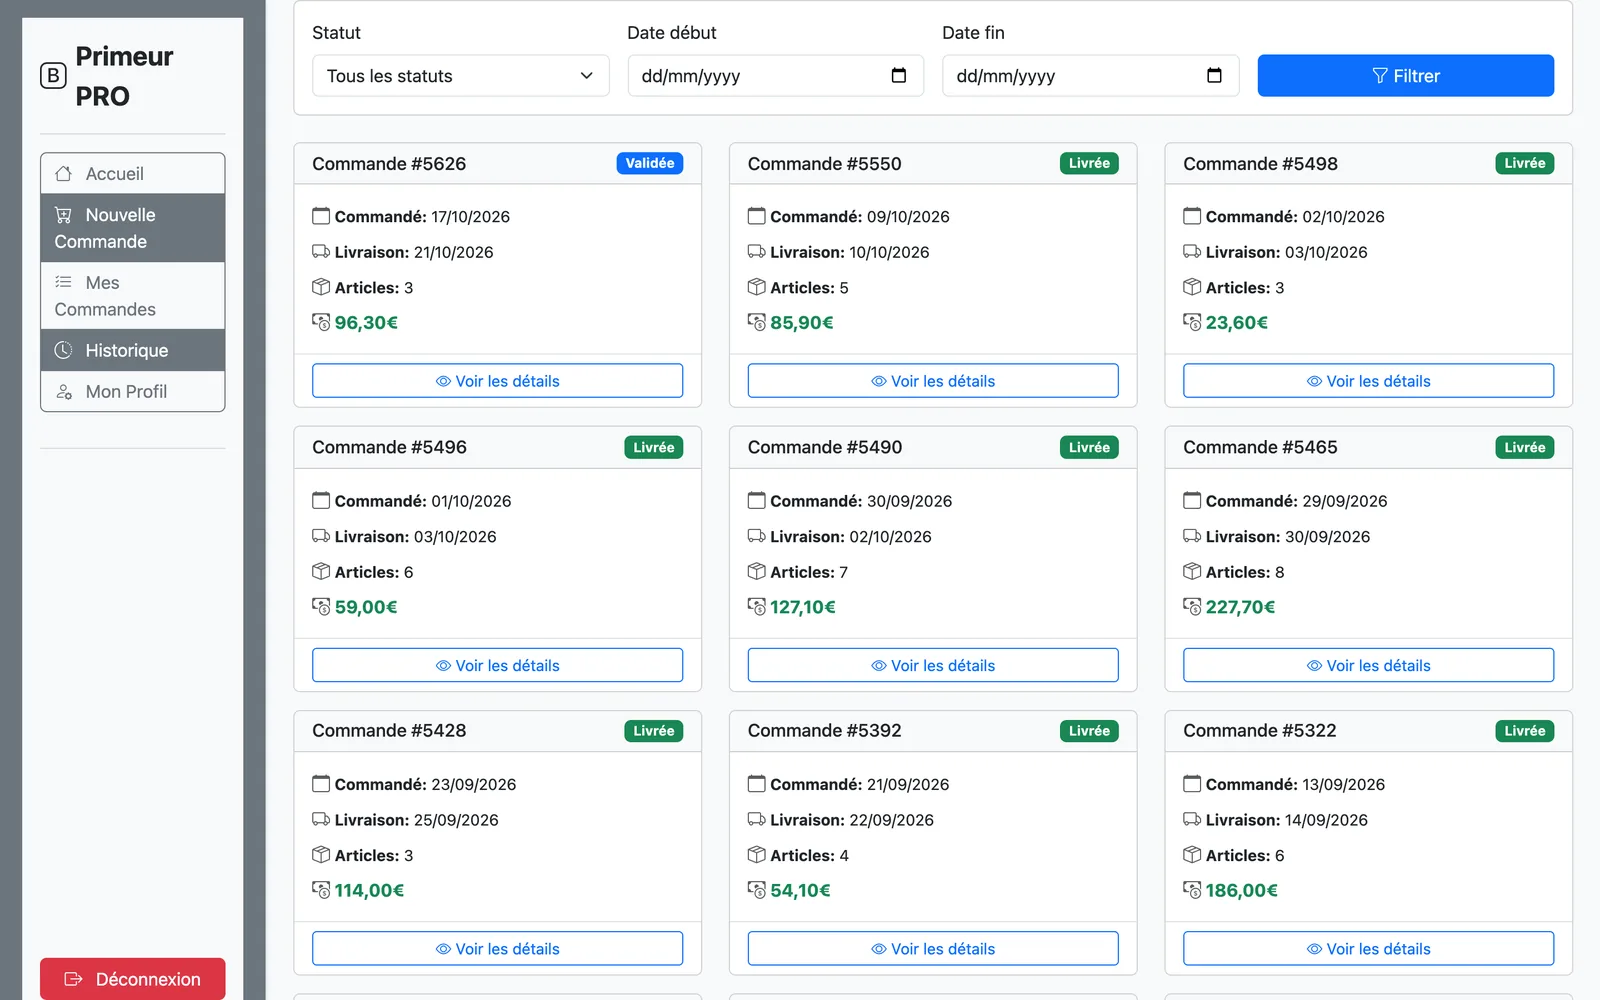Click the Date fin input field
1600x1000 pixels.
(x=1090, y=76)
